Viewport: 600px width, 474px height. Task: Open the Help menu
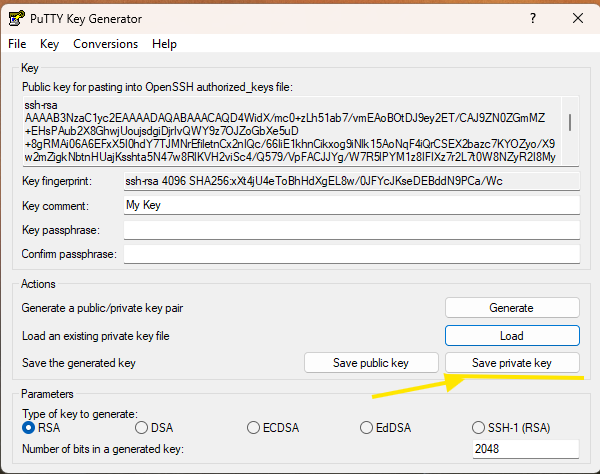164,44
